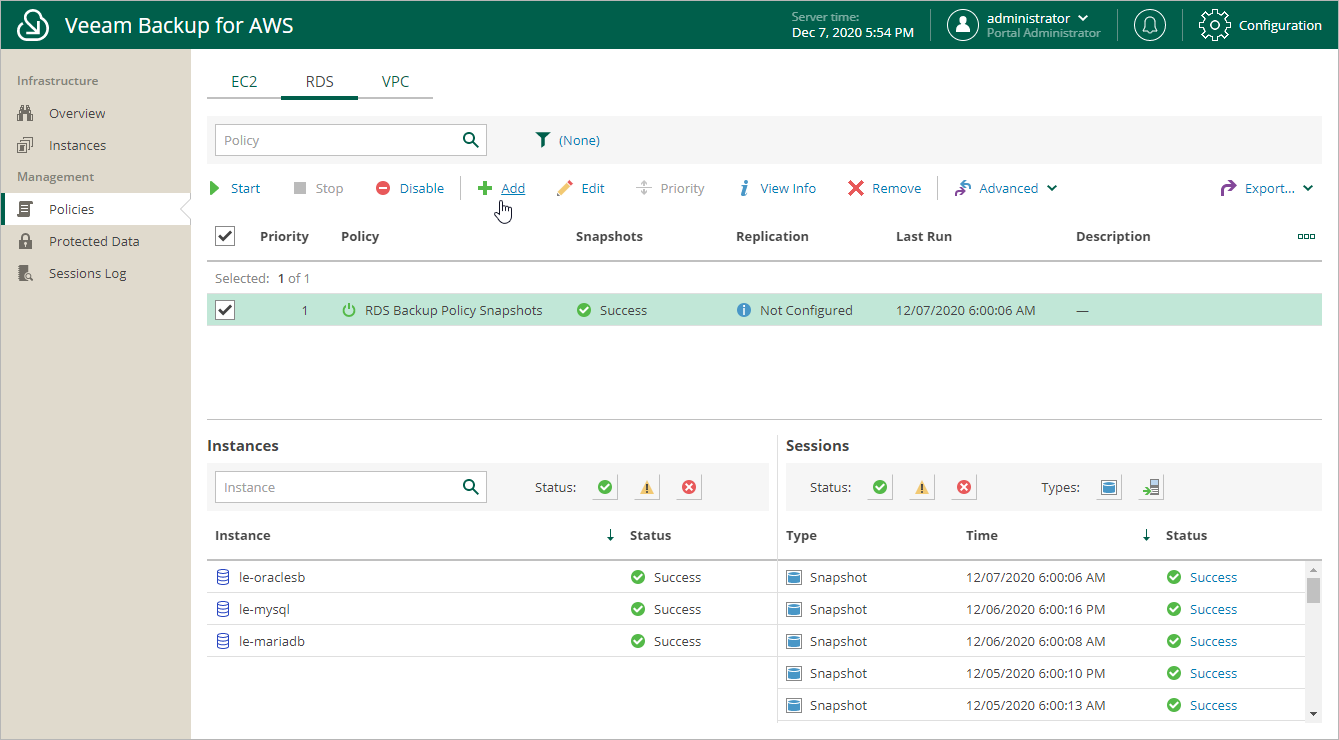Click the sessions scrollbar up arrow
The image size is (1339, 740).
coord(1314,568)
